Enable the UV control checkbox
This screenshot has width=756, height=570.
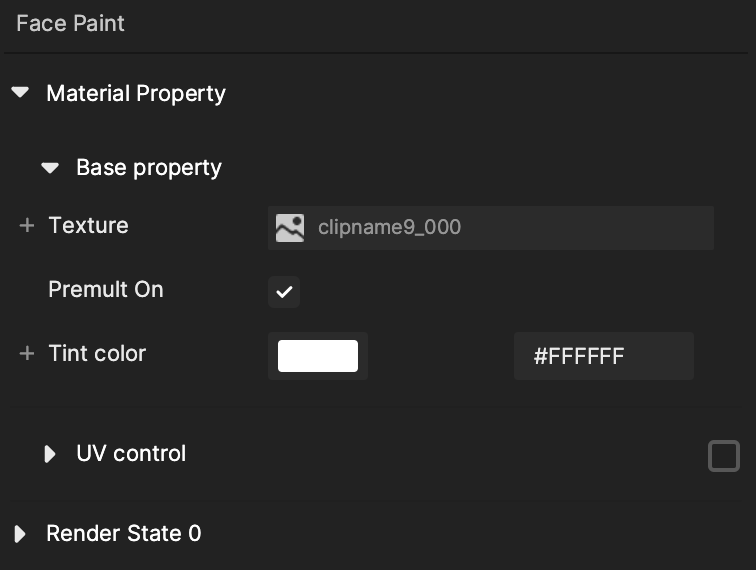(x=724, y=456)
